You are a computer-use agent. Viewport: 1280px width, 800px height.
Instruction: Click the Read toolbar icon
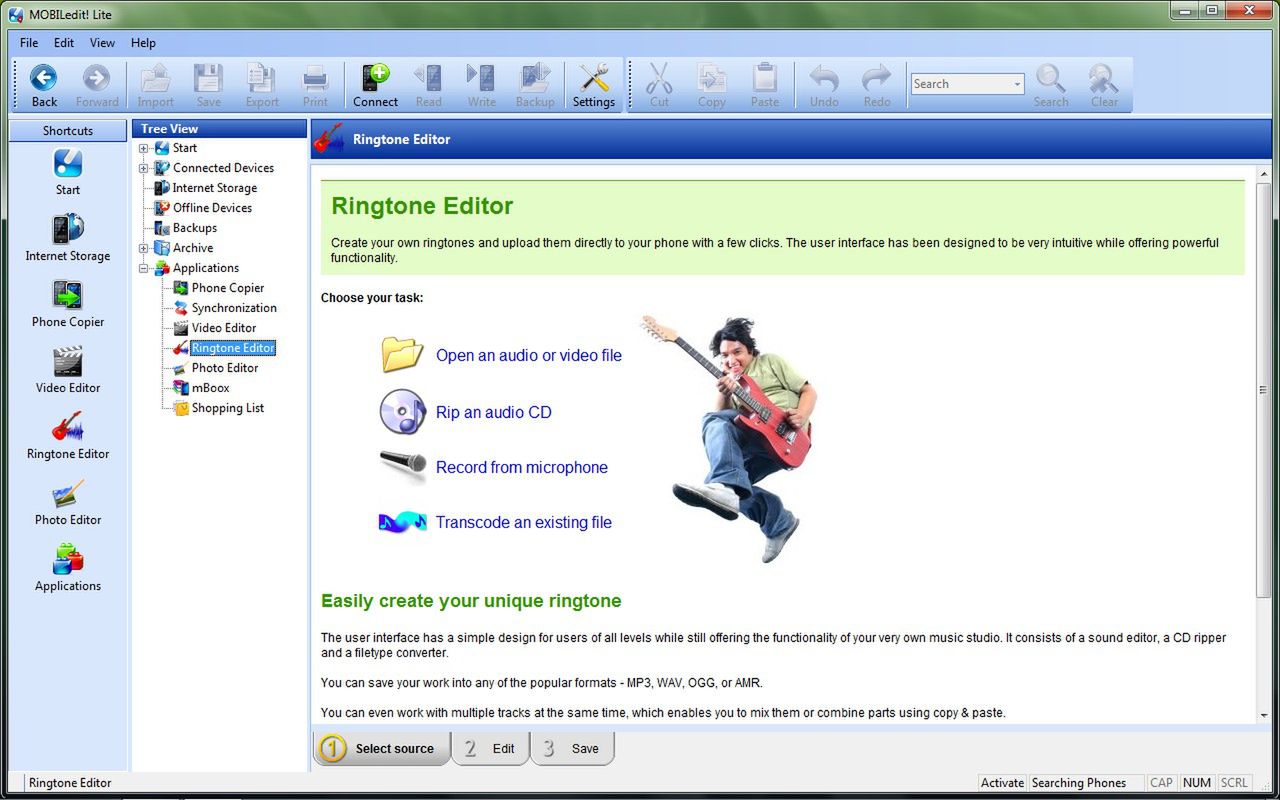tap(428, 85)
